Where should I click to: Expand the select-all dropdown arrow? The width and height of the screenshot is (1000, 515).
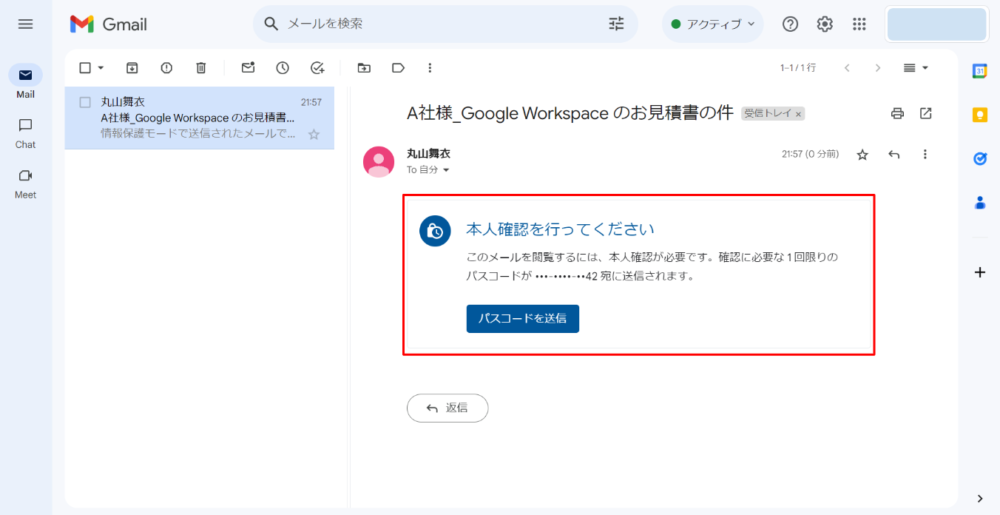[101, 68]
